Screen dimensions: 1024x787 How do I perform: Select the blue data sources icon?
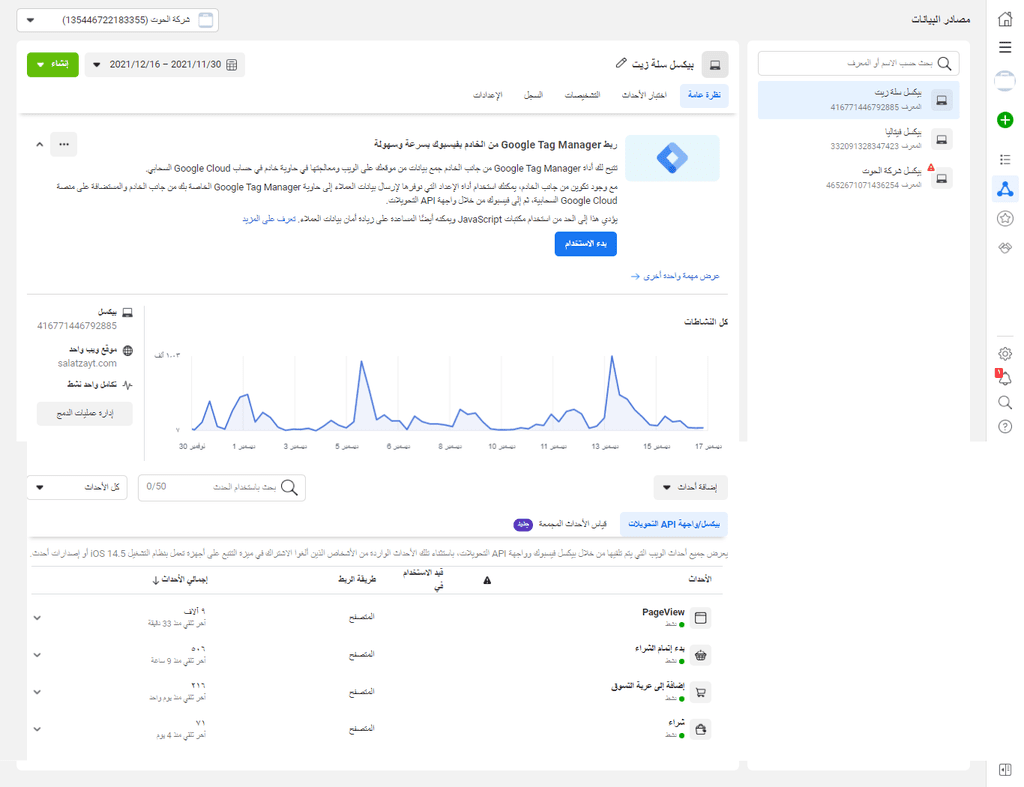[1005, 189]
